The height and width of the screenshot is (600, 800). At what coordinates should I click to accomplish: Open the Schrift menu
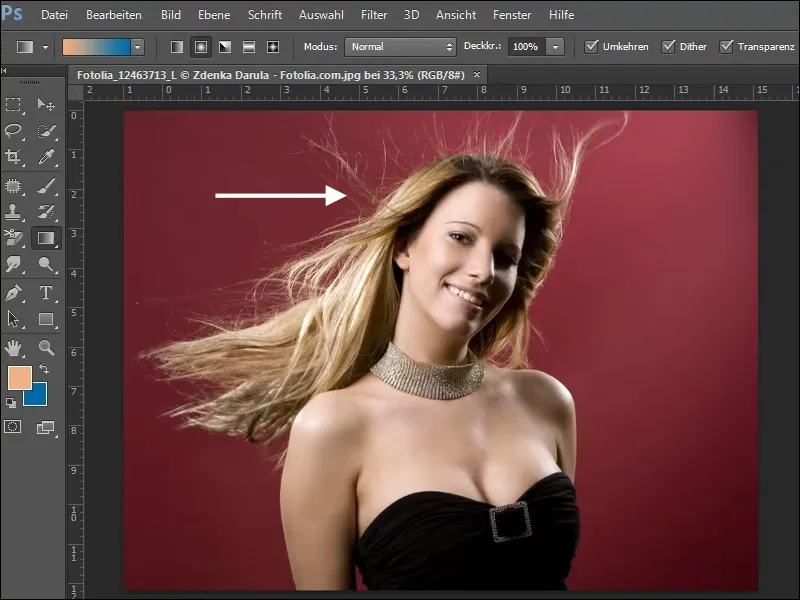click(265, 15)
